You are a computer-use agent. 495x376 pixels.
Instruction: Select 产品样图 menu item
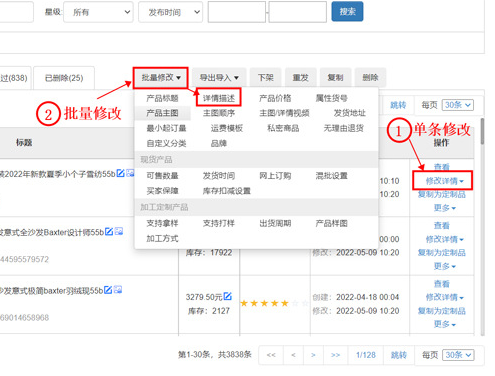(331, 223)
